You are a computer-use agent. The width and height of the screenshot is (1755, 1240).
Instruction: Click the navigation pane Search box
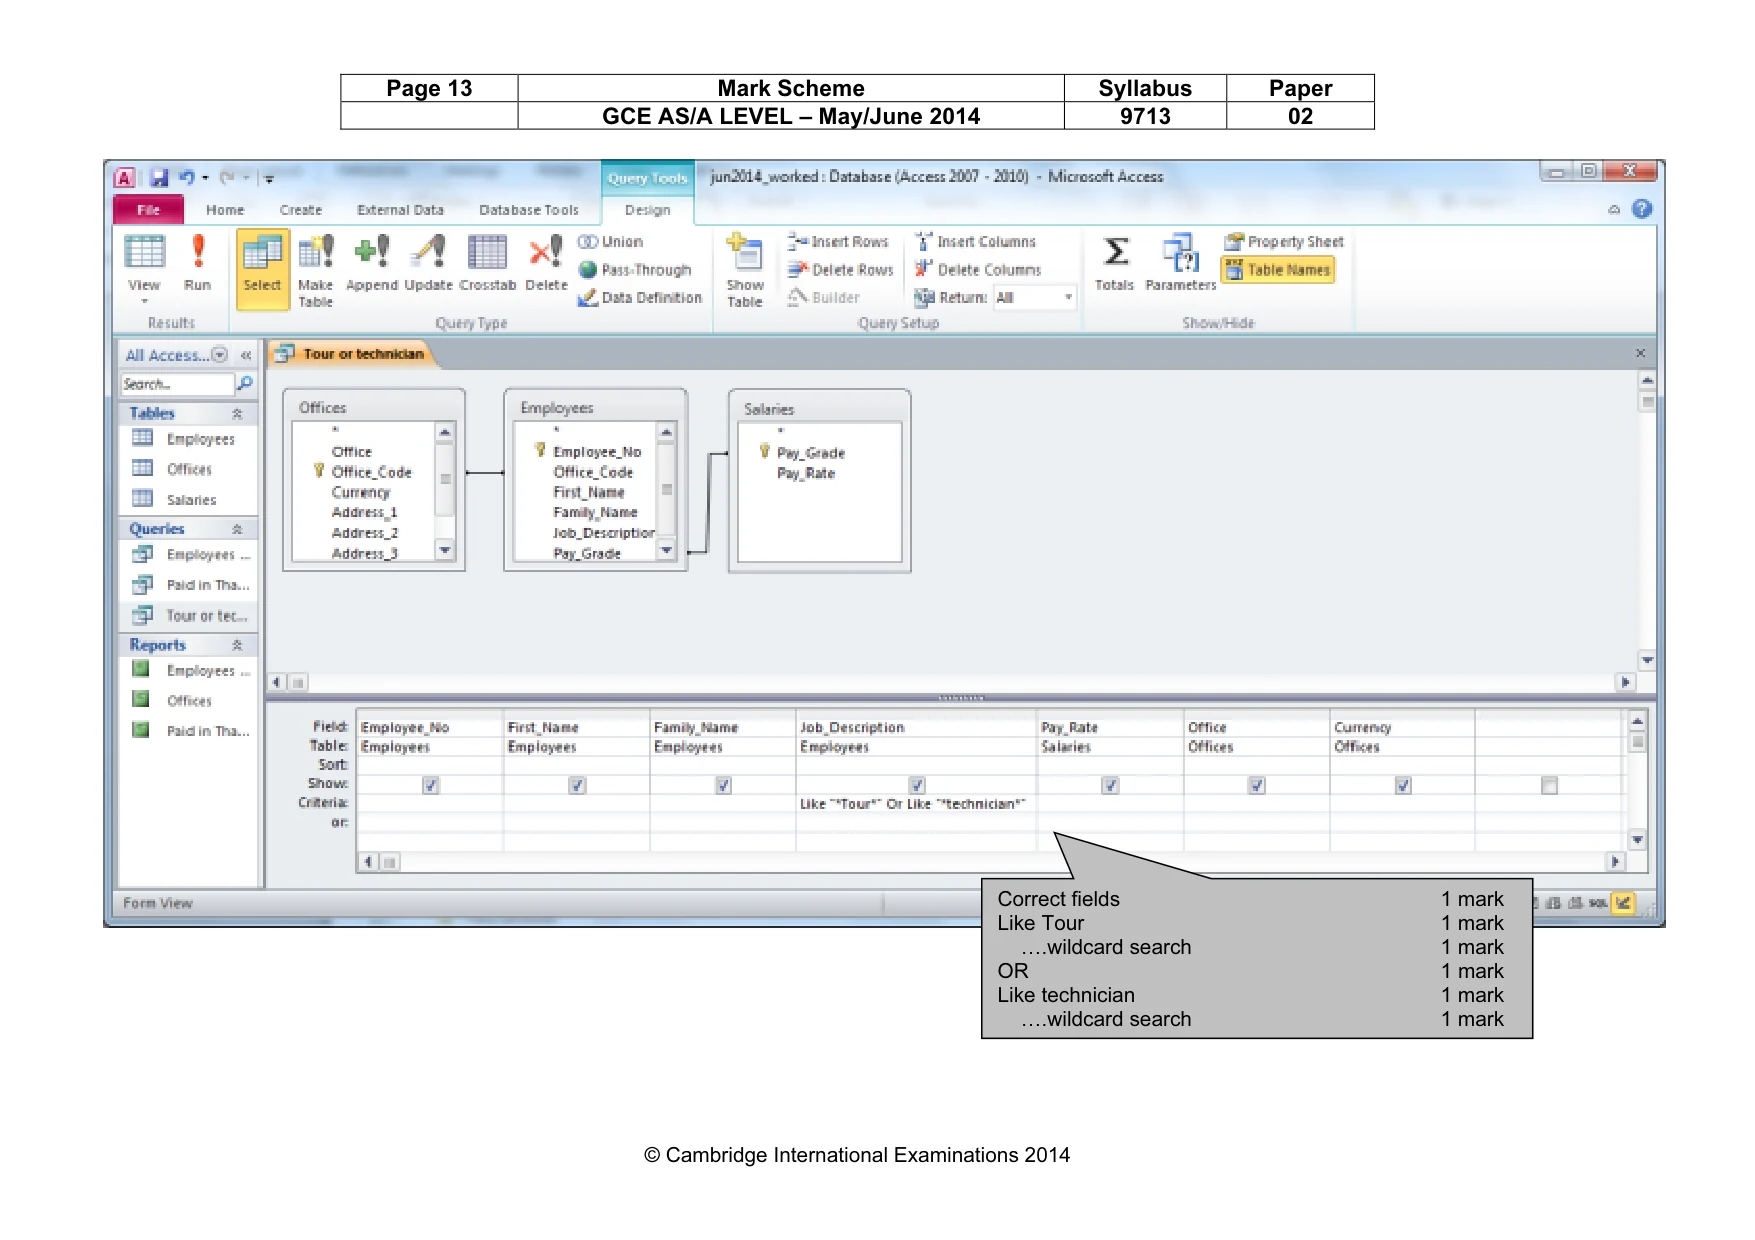pos(177,384)
